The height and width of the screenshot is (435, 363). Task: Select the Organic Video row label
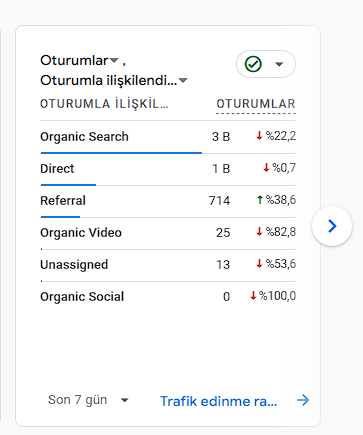point(81,233)
